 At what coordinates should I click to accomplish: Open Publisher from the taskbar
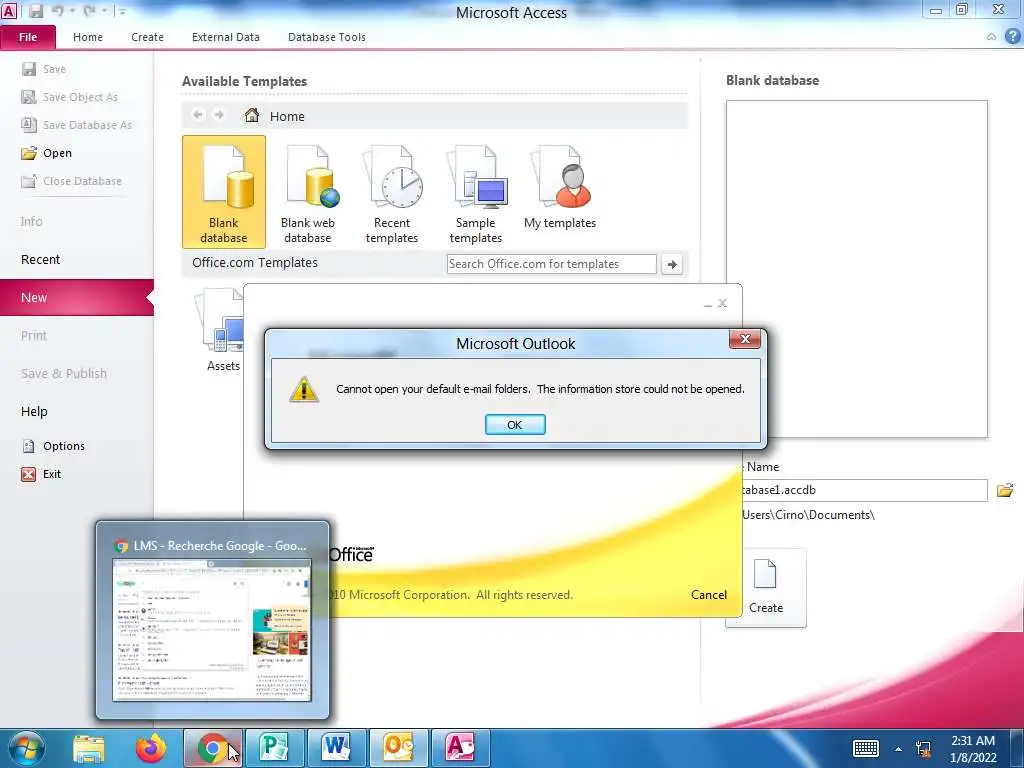coord(274,748)
